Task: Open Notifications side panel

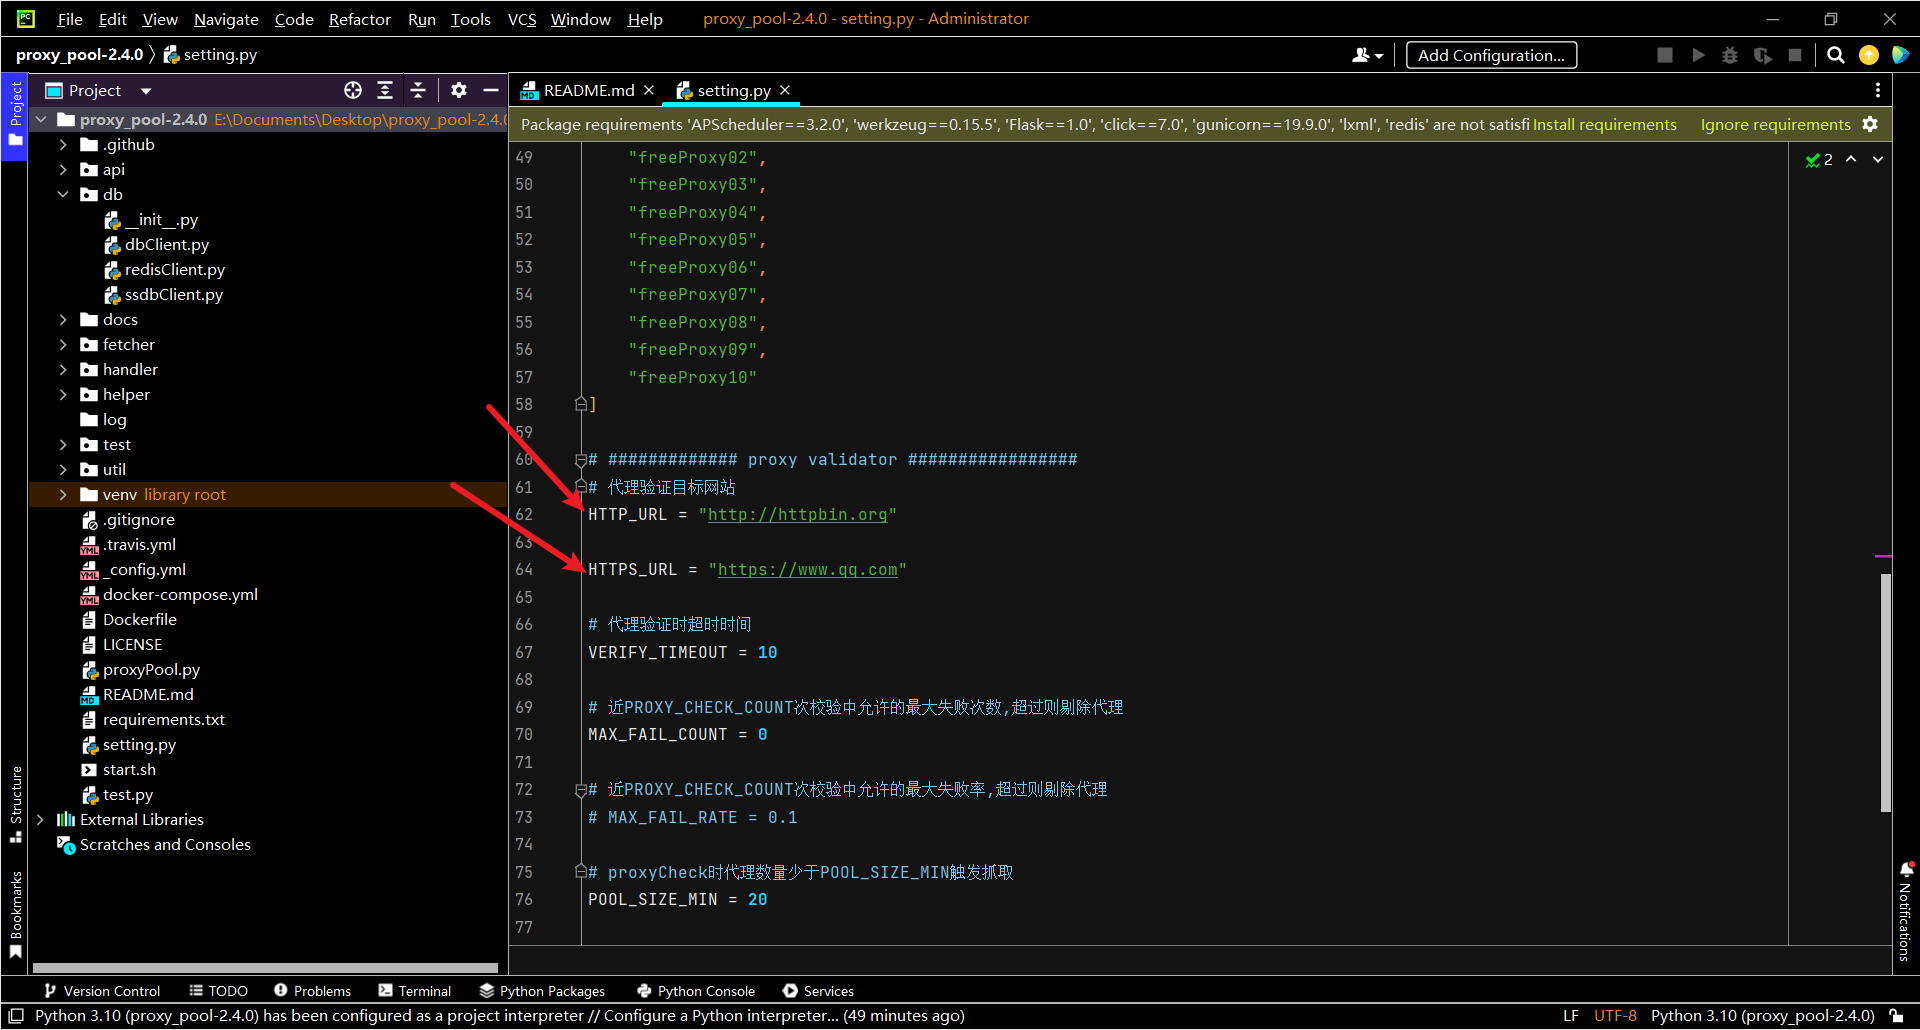Action: [1905, 911]
